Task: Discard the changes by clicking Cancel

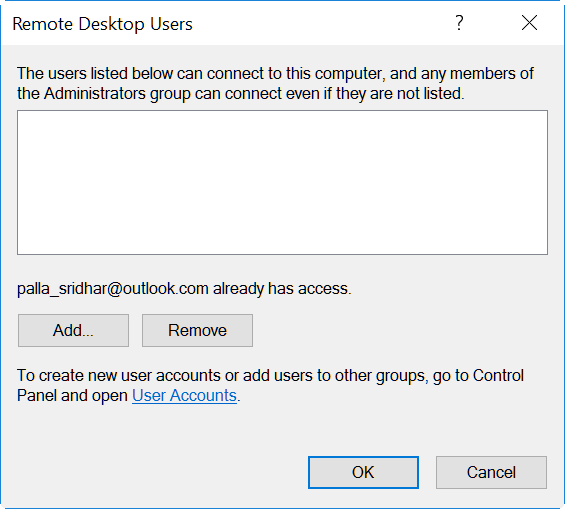Action: (x=491, y=472)
